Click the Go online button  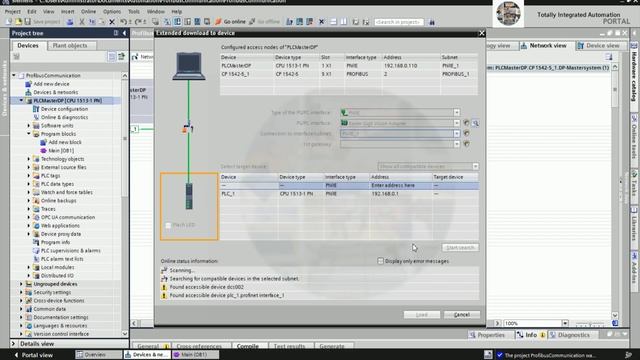pyautogui.click(x=230, y=22)
